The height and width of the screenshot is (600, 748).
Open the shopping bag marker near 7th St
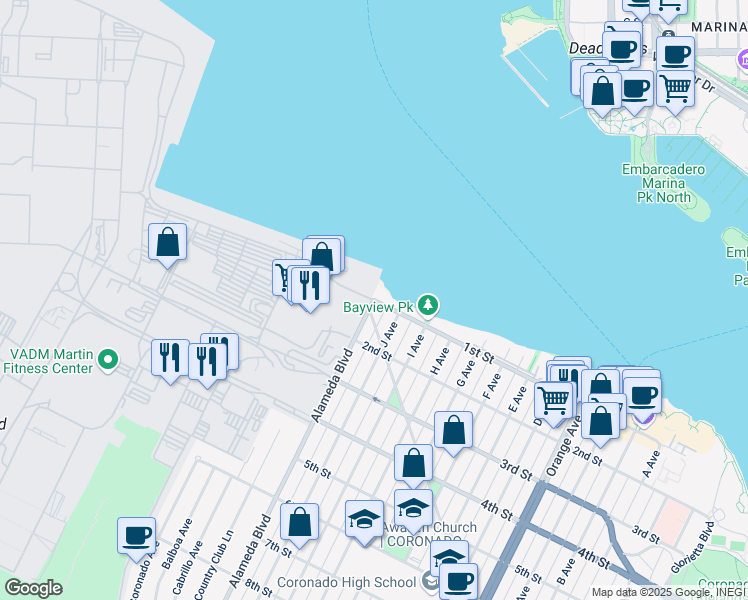(300, 522)
